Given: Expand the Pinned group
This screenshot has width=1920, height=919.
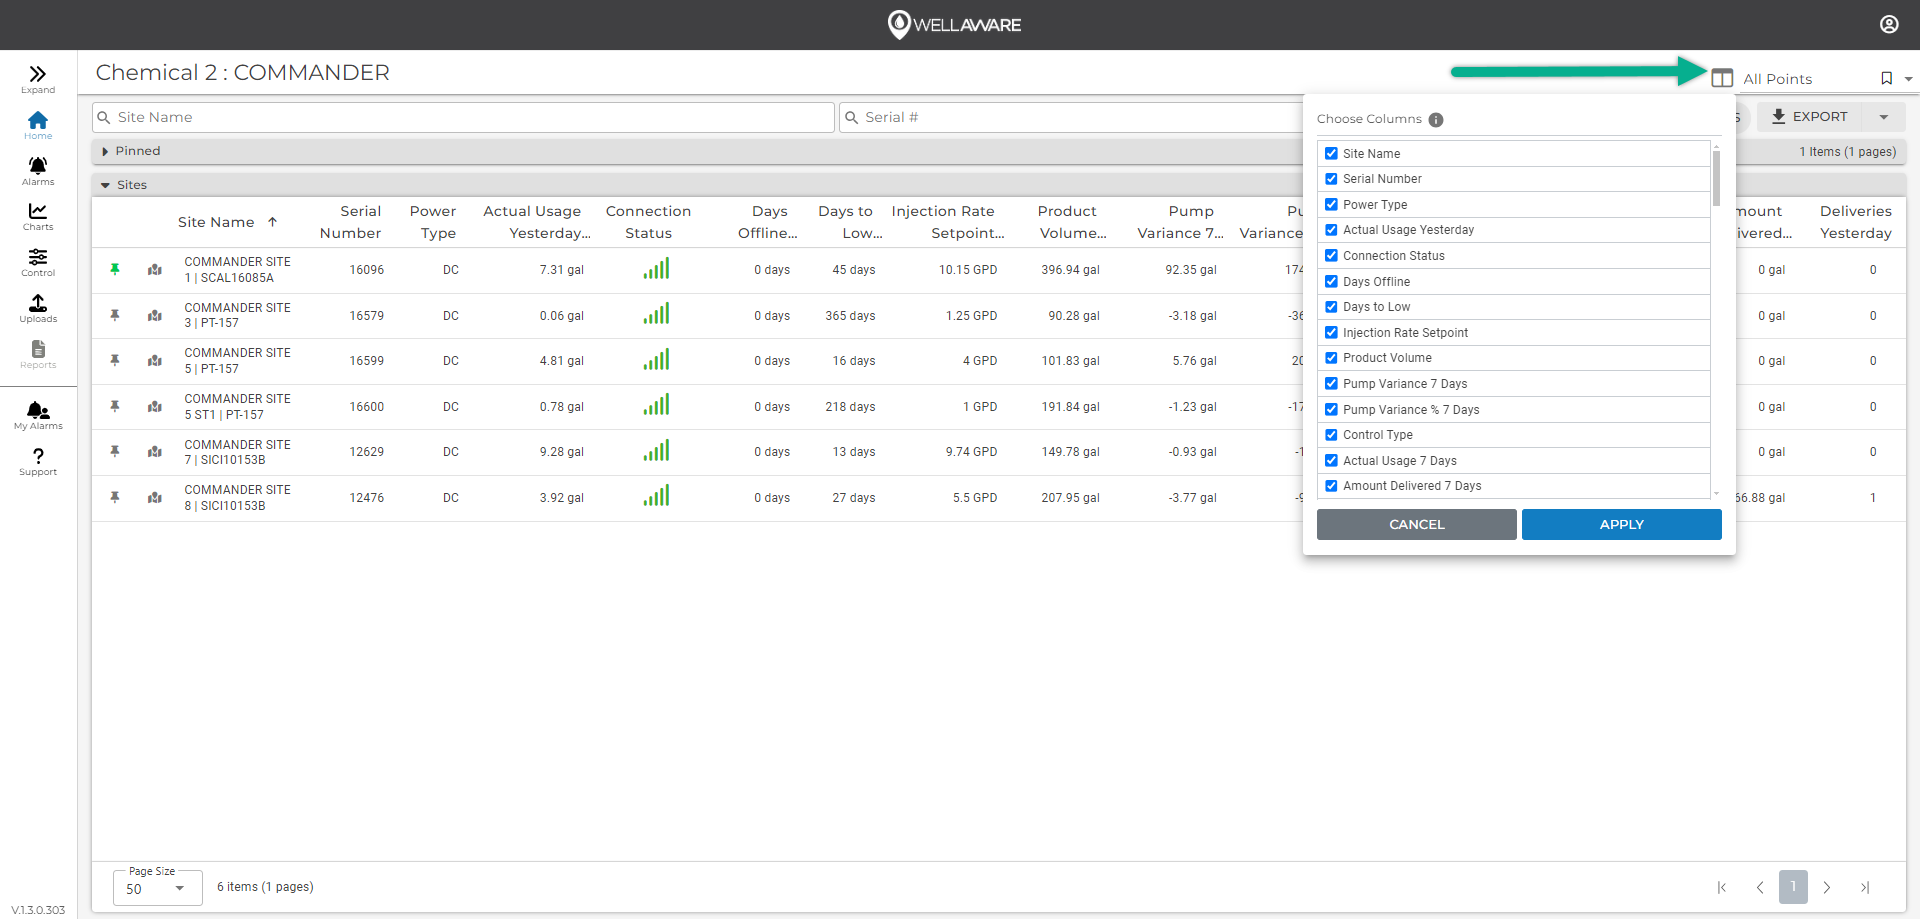Looking at the screenshot, I should point(105,151).
